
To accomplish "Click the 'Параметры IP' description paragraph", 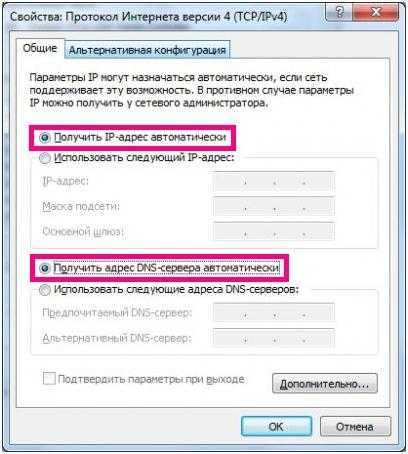I will [x=192, y=90].
